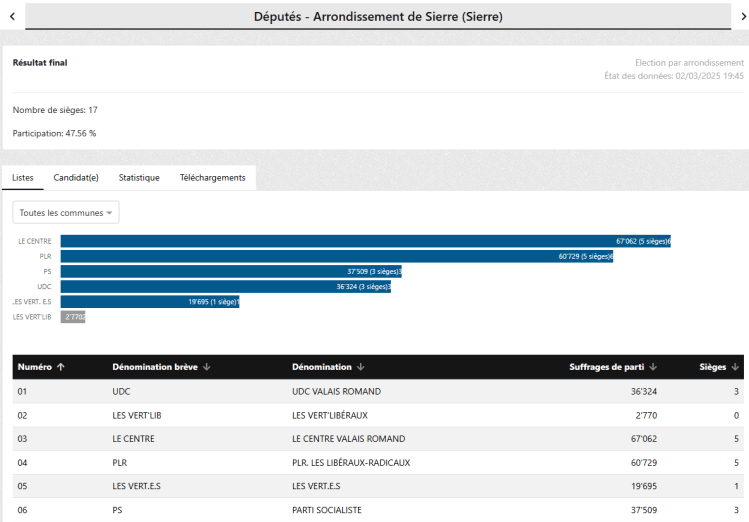The image size is (749, 522).
Task: Click the LES VERT.E.S chart bar
Action: tap(150, 301)
